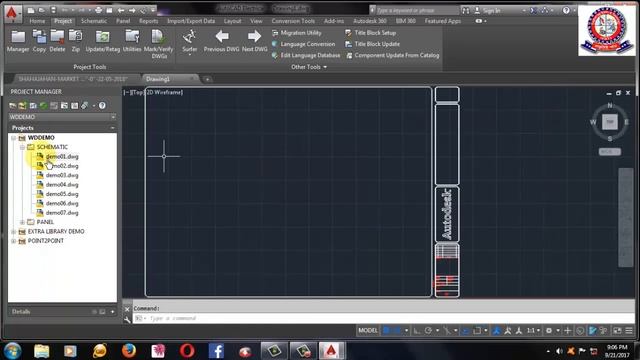
Task: Click the Copy project tool
Action: pos(39,41)
